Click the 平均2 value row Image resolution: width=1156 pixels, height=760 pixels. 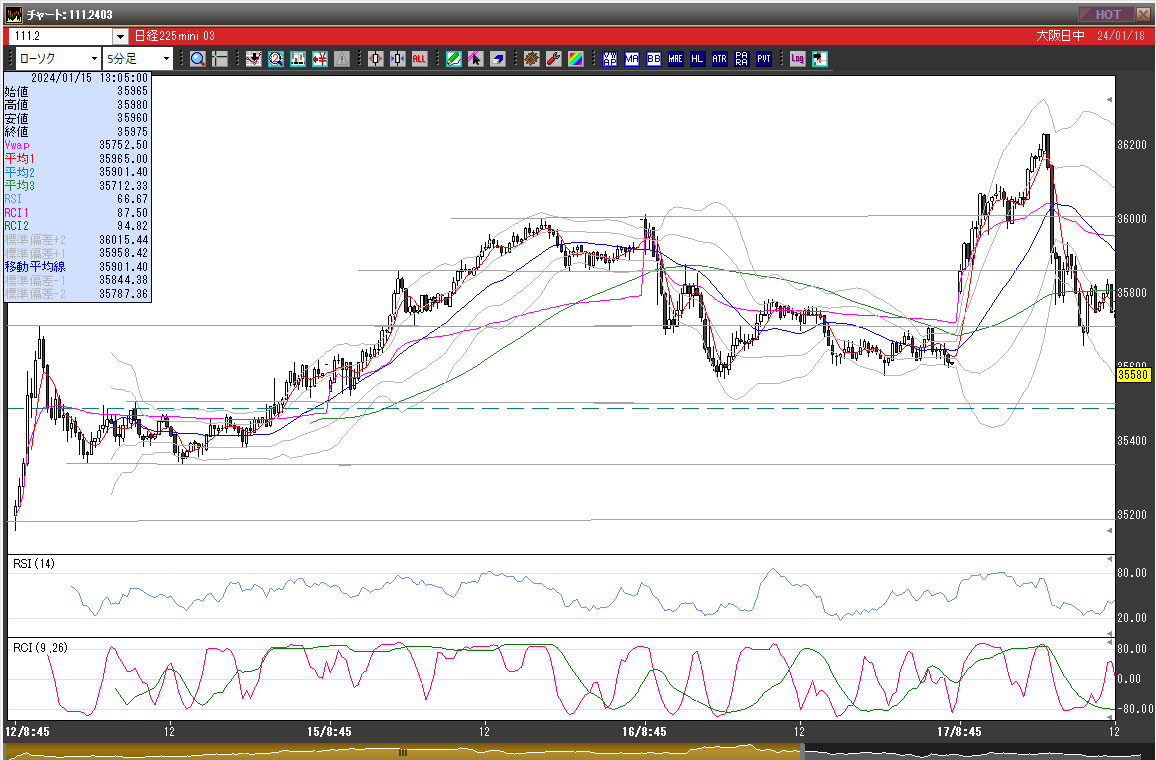point(77,172)
